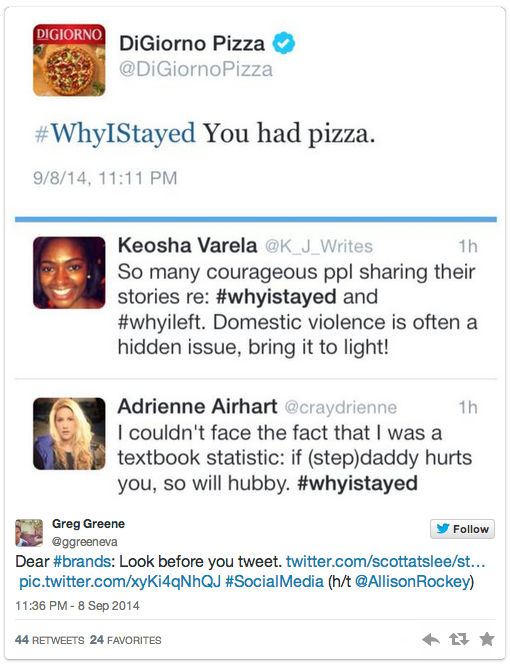
Task: Click the reply arrow icon
Action: (431, 639)
